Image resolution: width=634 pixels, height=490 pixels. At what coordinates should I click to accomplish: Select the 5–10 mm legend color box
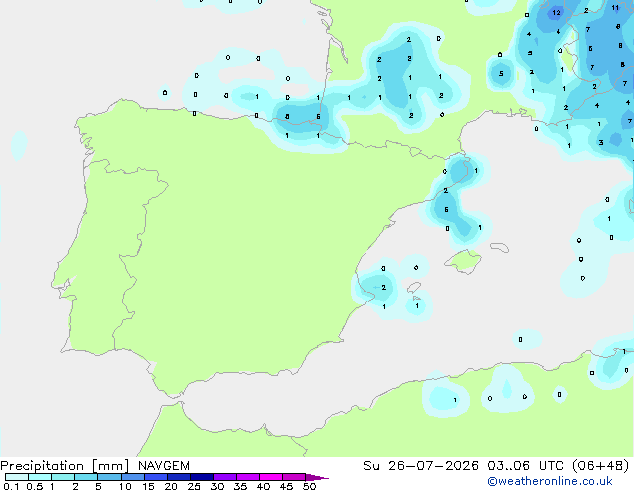[109, 477]
